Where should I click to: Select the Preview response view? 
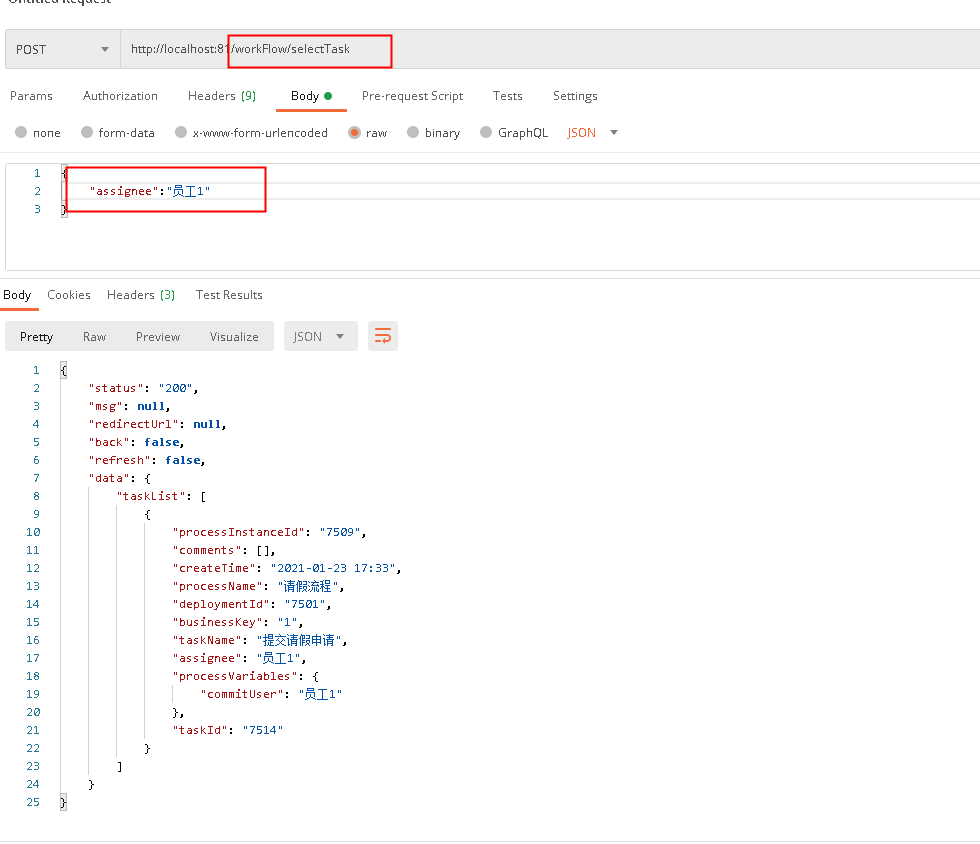pos(158,336)
